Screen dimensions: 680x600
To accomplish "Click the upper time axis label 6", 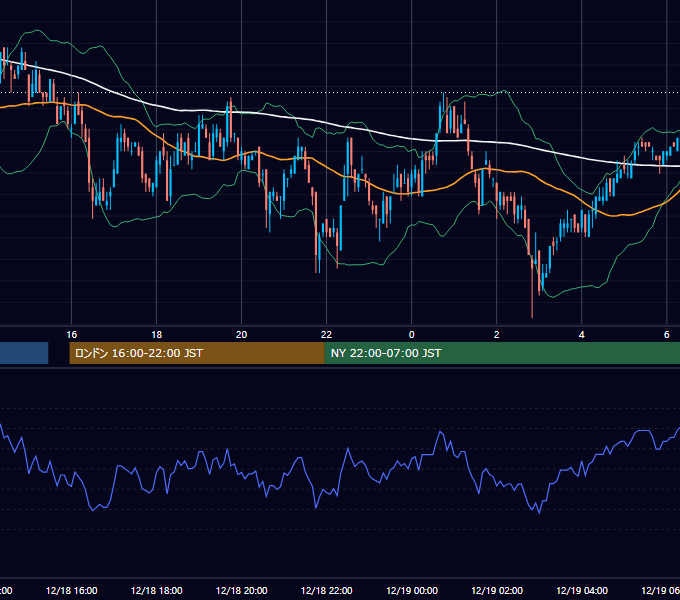I will tap(667, 335).
